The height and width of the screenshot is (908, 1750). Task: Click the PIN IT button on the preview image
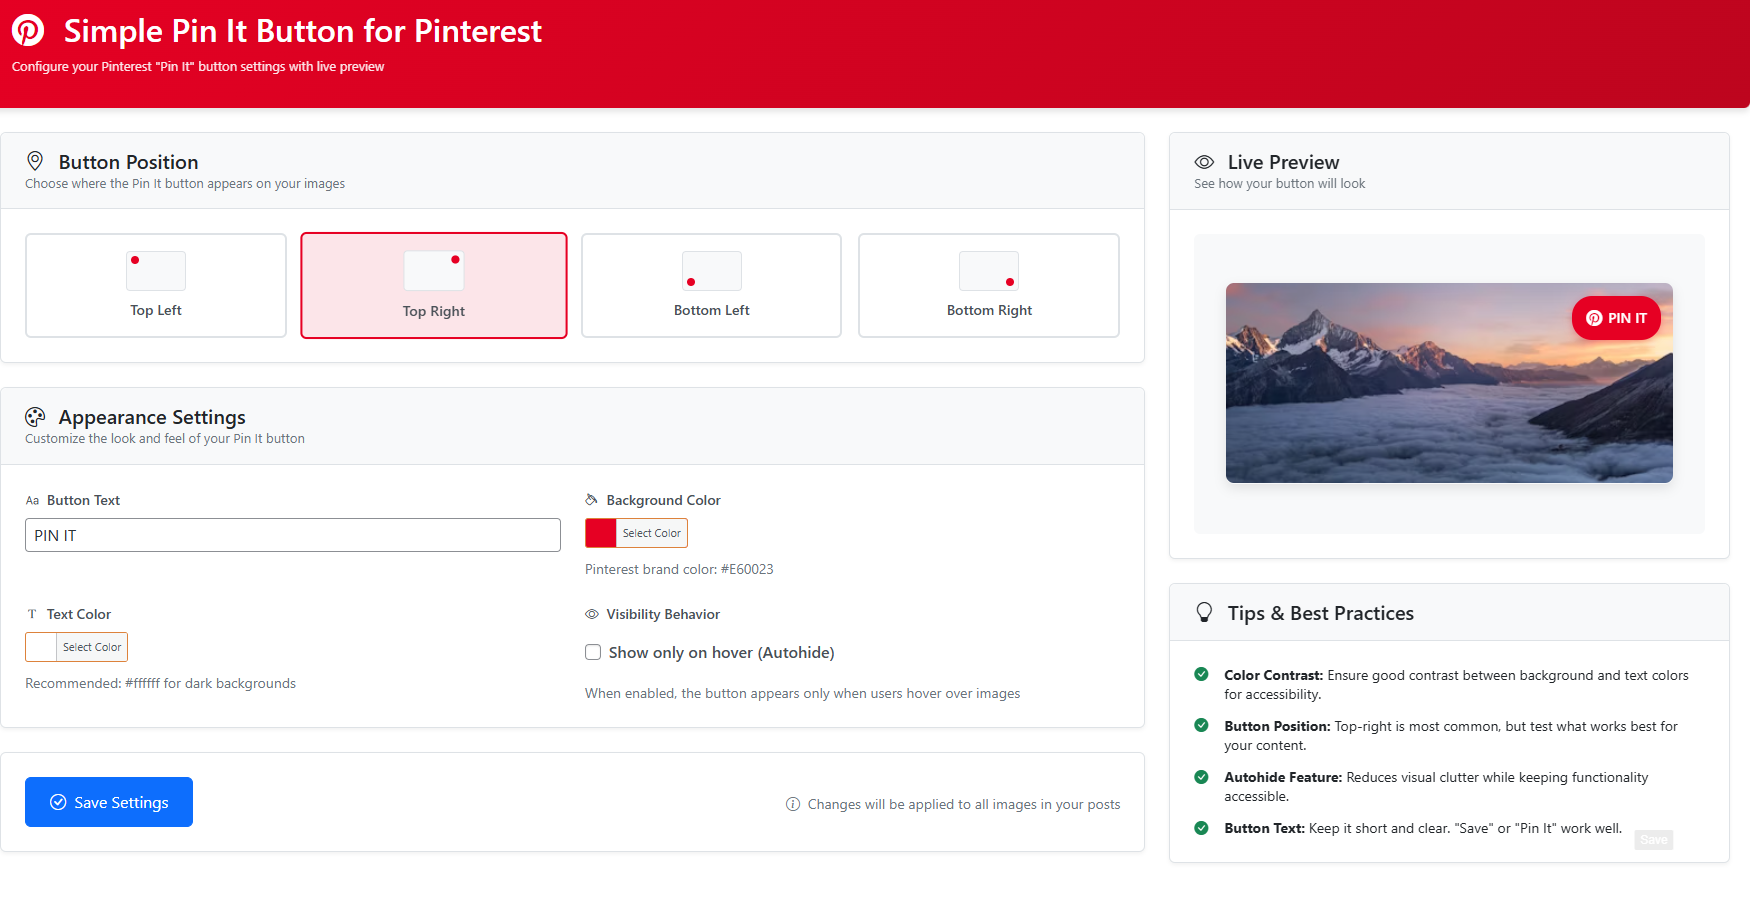[1616, 318]
